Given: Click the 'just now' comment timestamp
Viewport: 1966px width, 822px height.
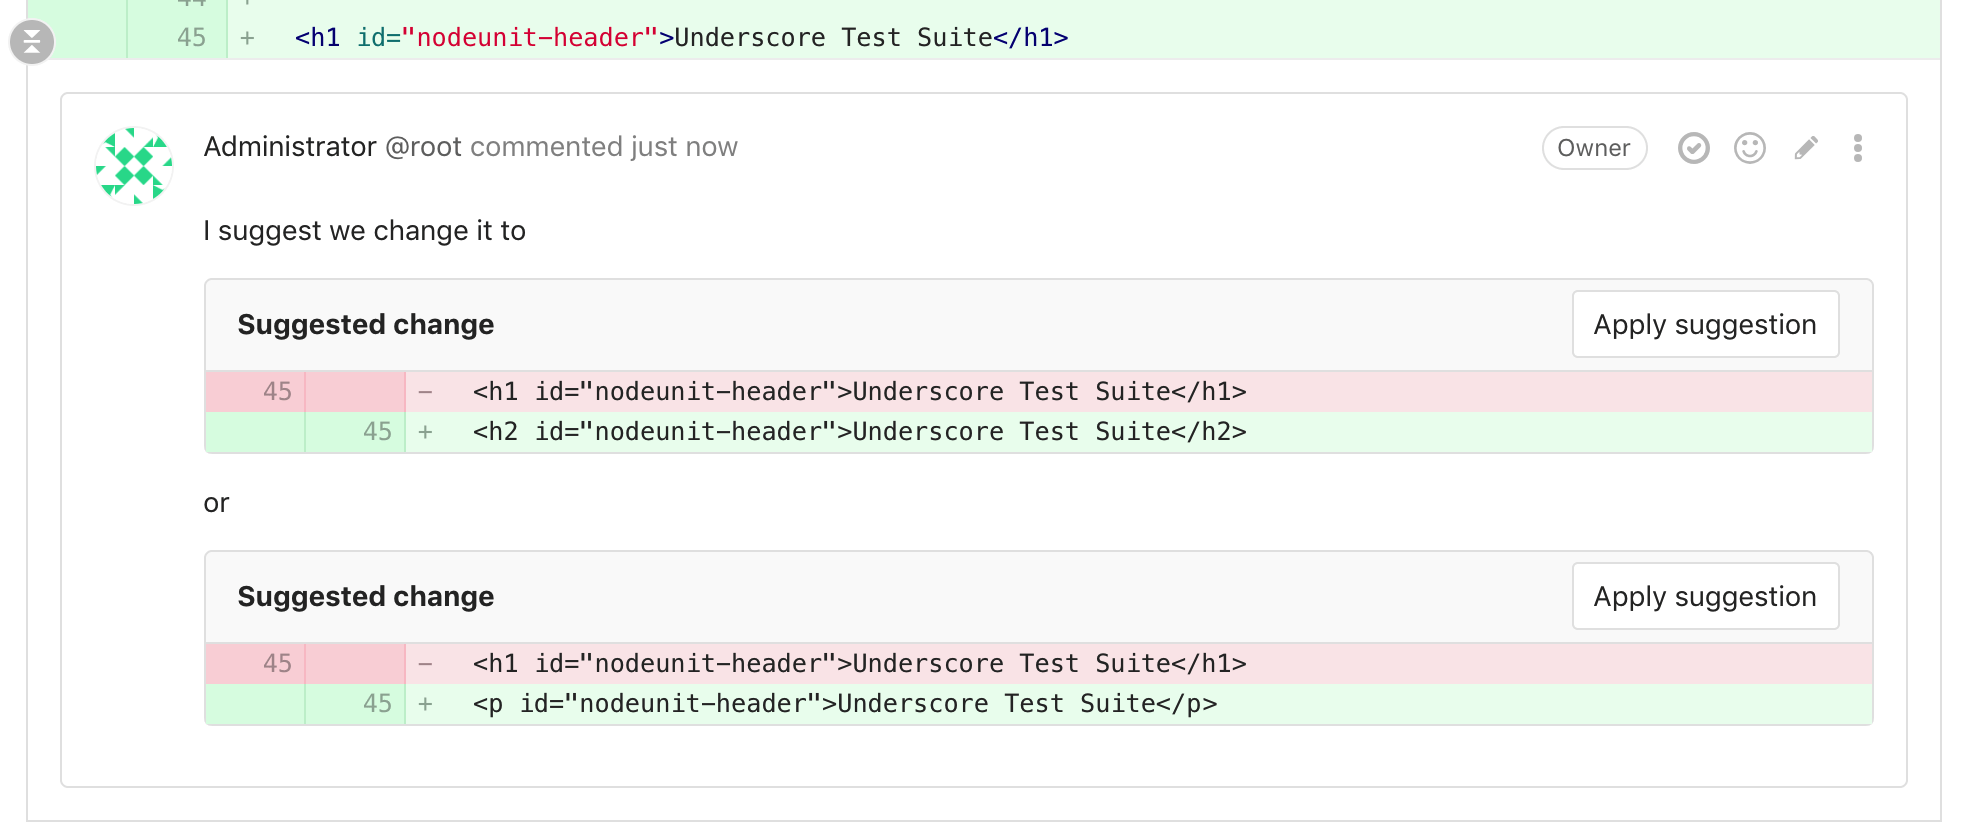Looking at the screenshot, I should click(x=684, y=147).
